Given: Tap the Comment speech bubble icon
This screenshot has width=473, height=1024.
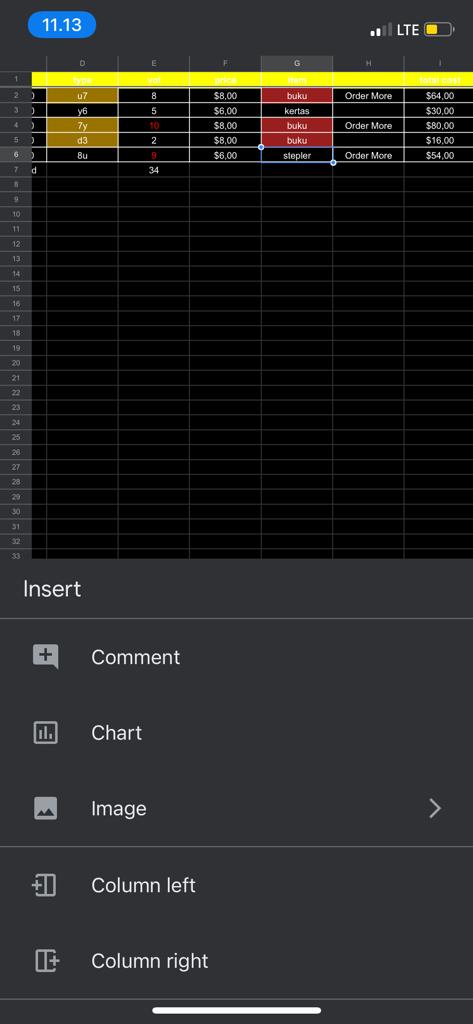Looking at the screenshot, I should [x=46, y=657].
